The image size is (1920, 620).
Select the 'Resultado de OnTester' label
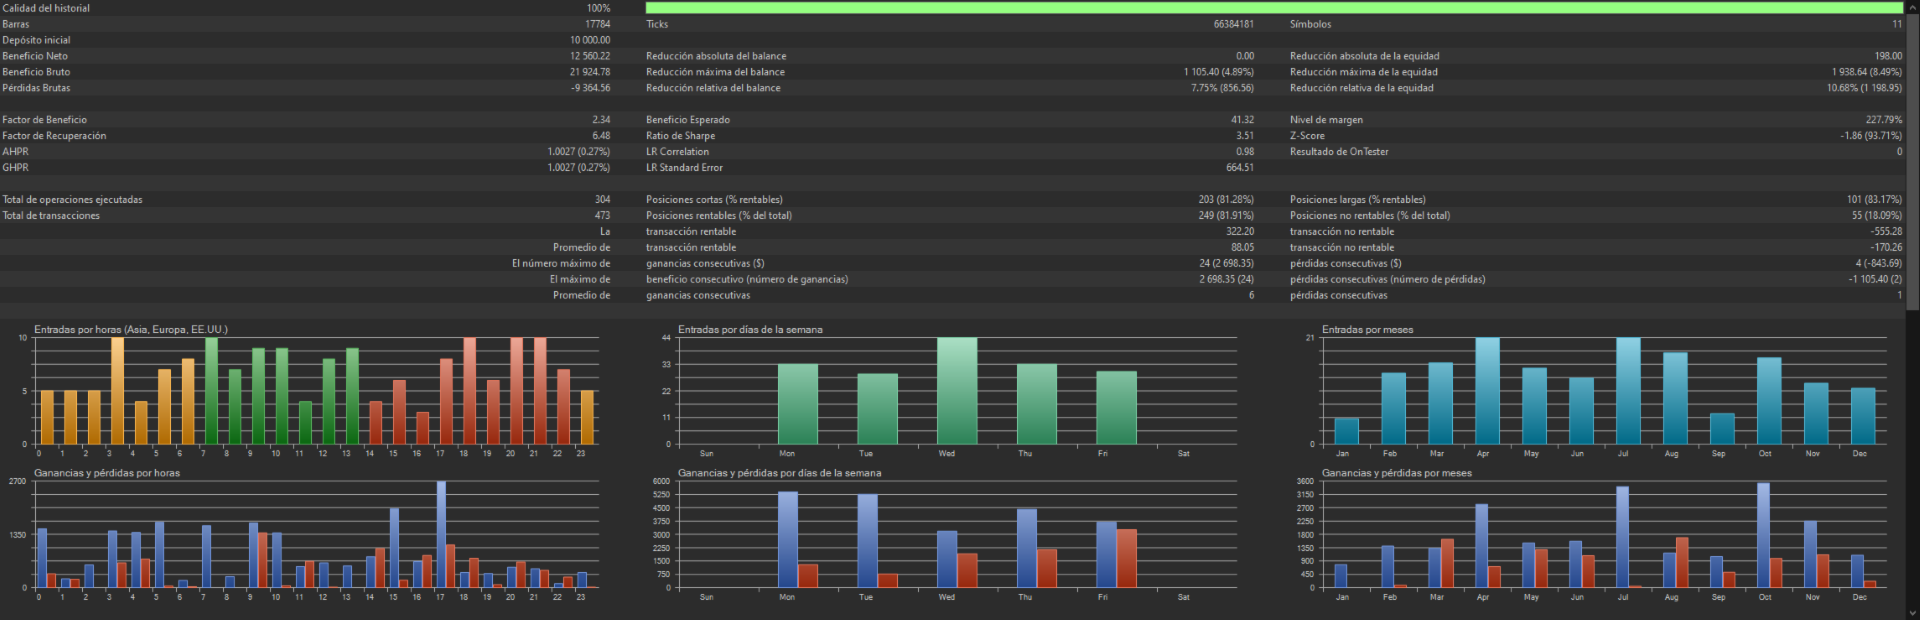(1339, 152)
